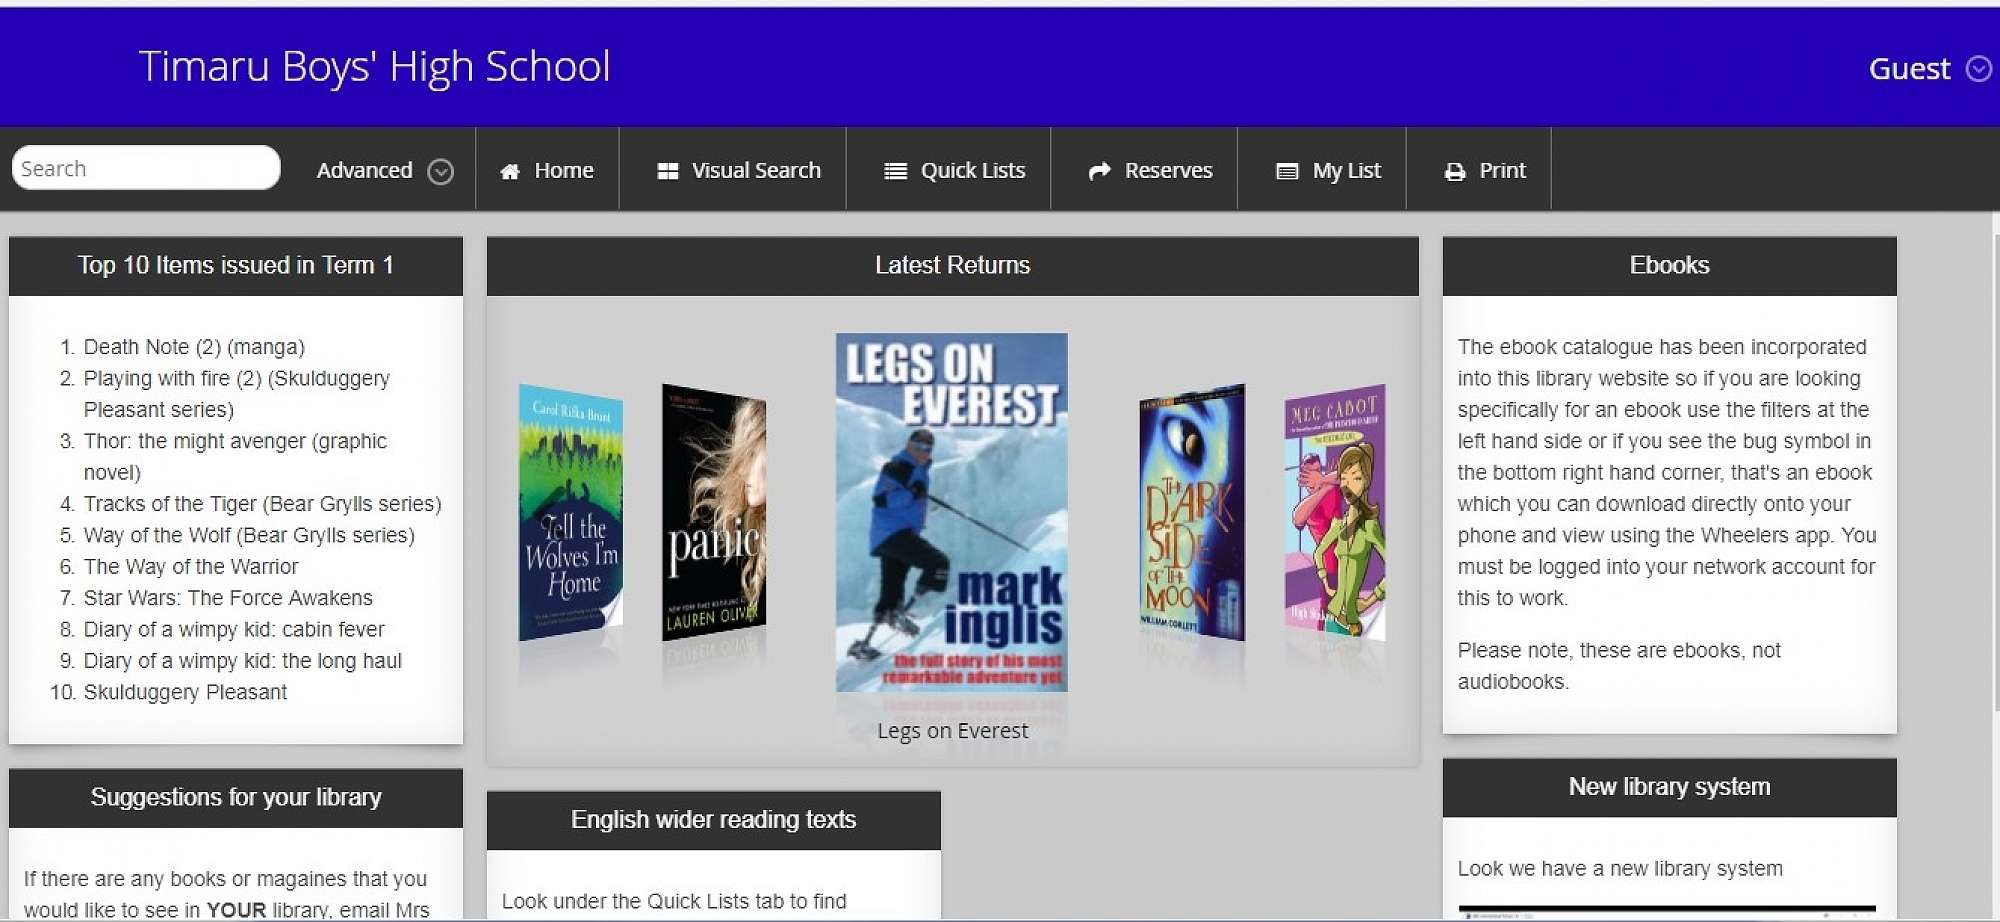Click the My List icon
The width and height of the screenshot is (2000, 922).
pyautogui.click(x=1287, y=171)
